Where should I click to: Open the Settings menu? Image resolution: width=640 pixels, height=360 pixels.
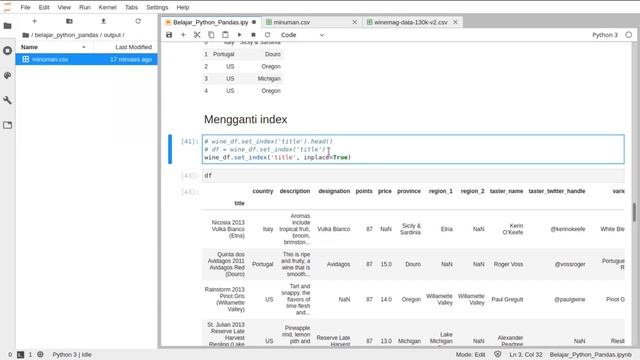pos(157,7)
